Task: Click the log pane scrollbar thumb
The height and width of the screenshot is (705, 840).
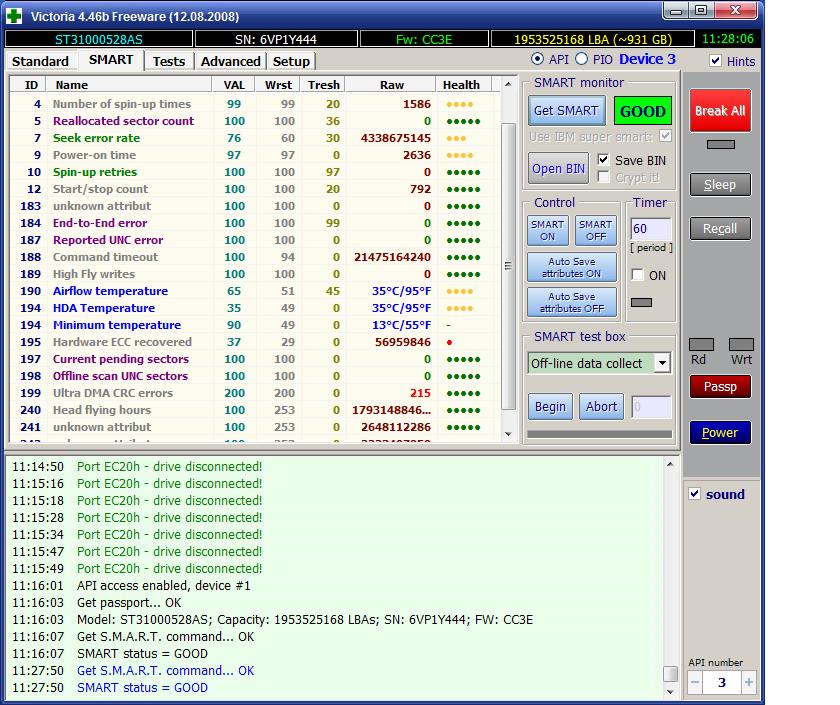Action: point(670,673)
